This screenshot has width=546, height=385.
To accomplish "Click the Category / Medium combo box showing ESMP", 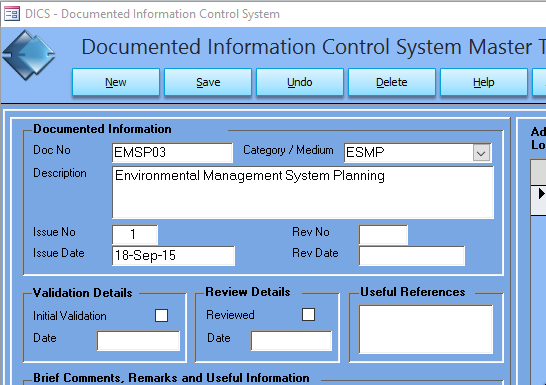I will click(418, 152).
